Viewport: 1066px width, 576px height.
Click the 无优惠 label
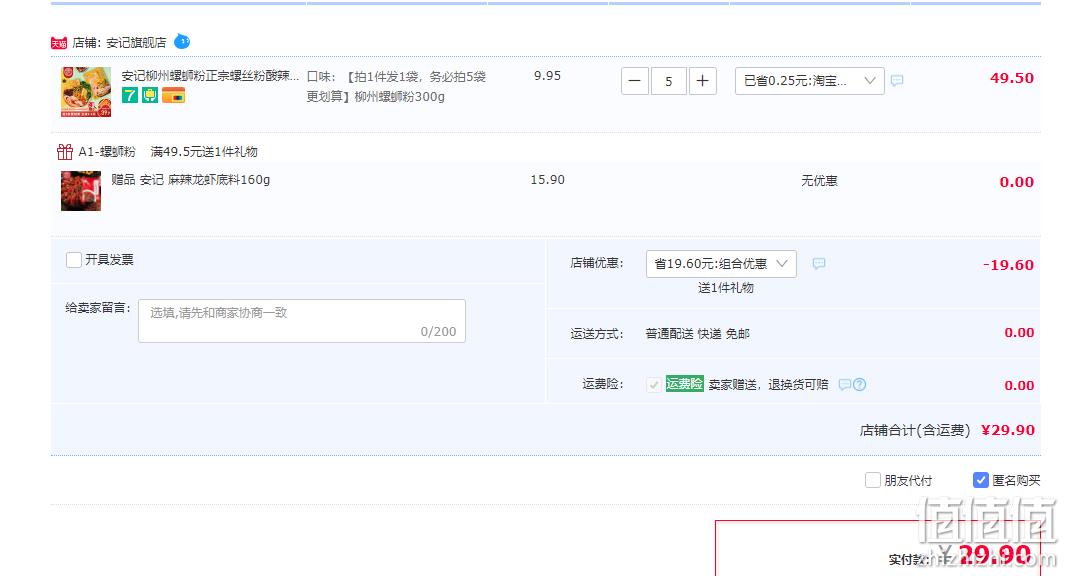(x=819, y=181)
